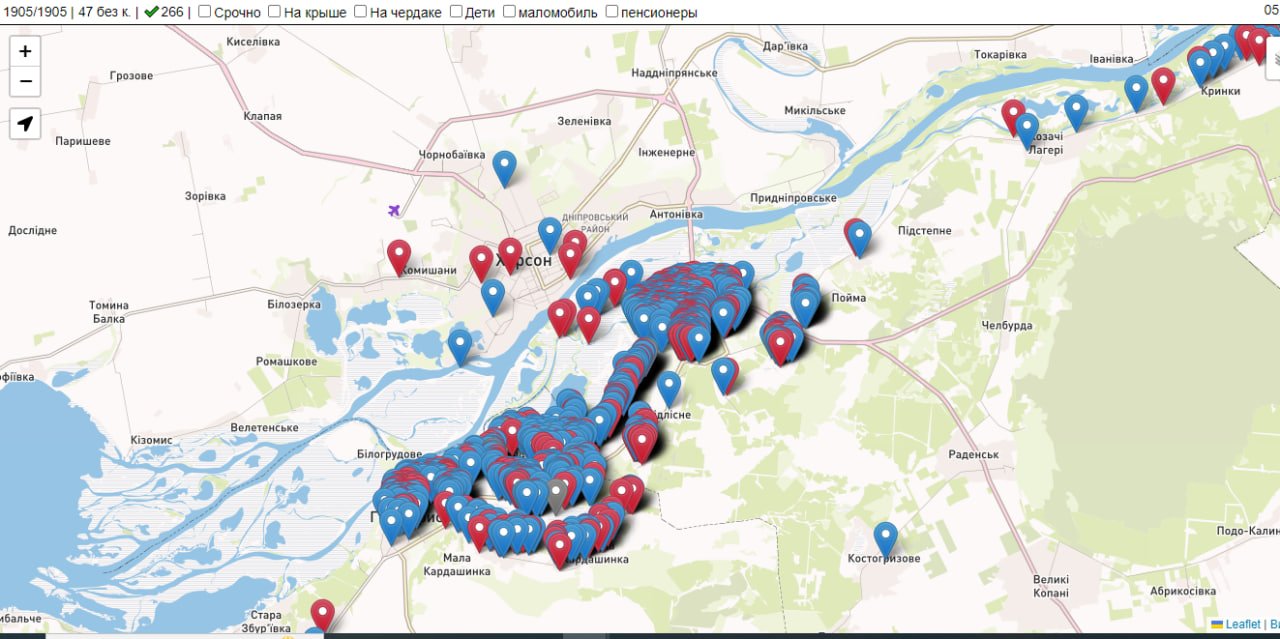Zoom in with the plus button
Image resolution: width=1280 pixels, height=639 pixels.
[x=25, y=51]
